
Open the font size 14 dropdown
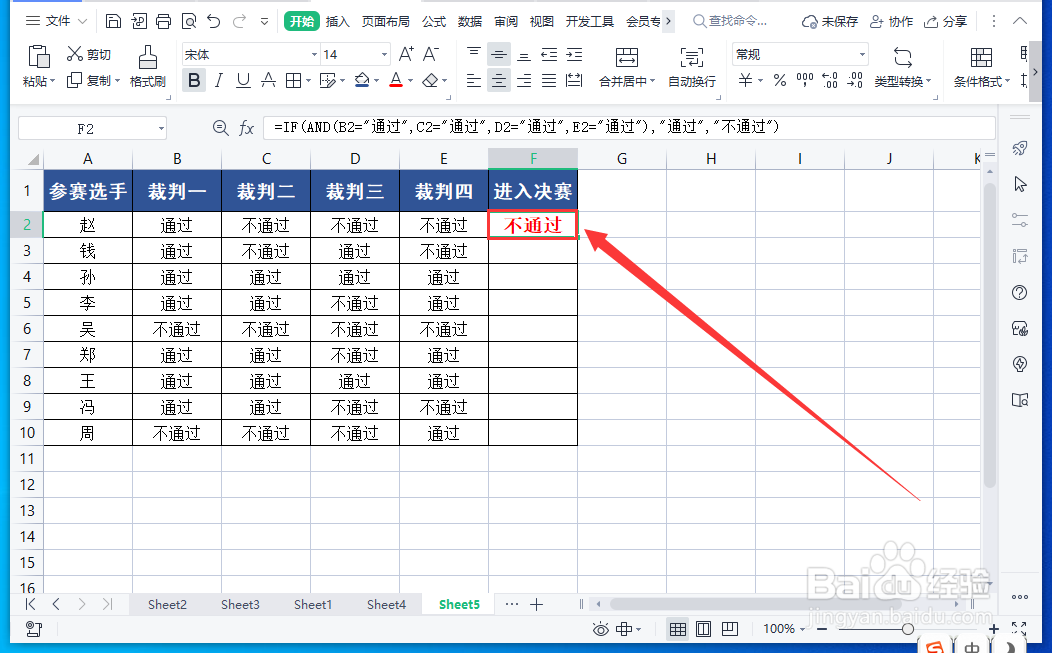(x=384, y=54)
